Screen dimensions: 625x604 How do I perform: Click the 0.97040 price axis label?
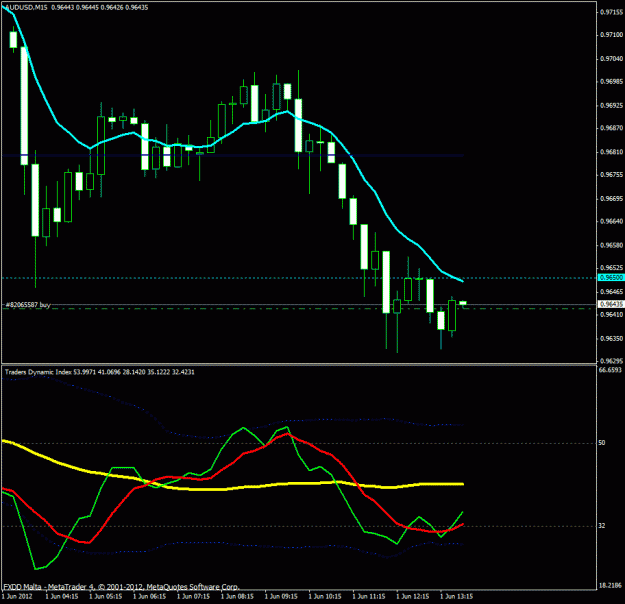(611, 59)
